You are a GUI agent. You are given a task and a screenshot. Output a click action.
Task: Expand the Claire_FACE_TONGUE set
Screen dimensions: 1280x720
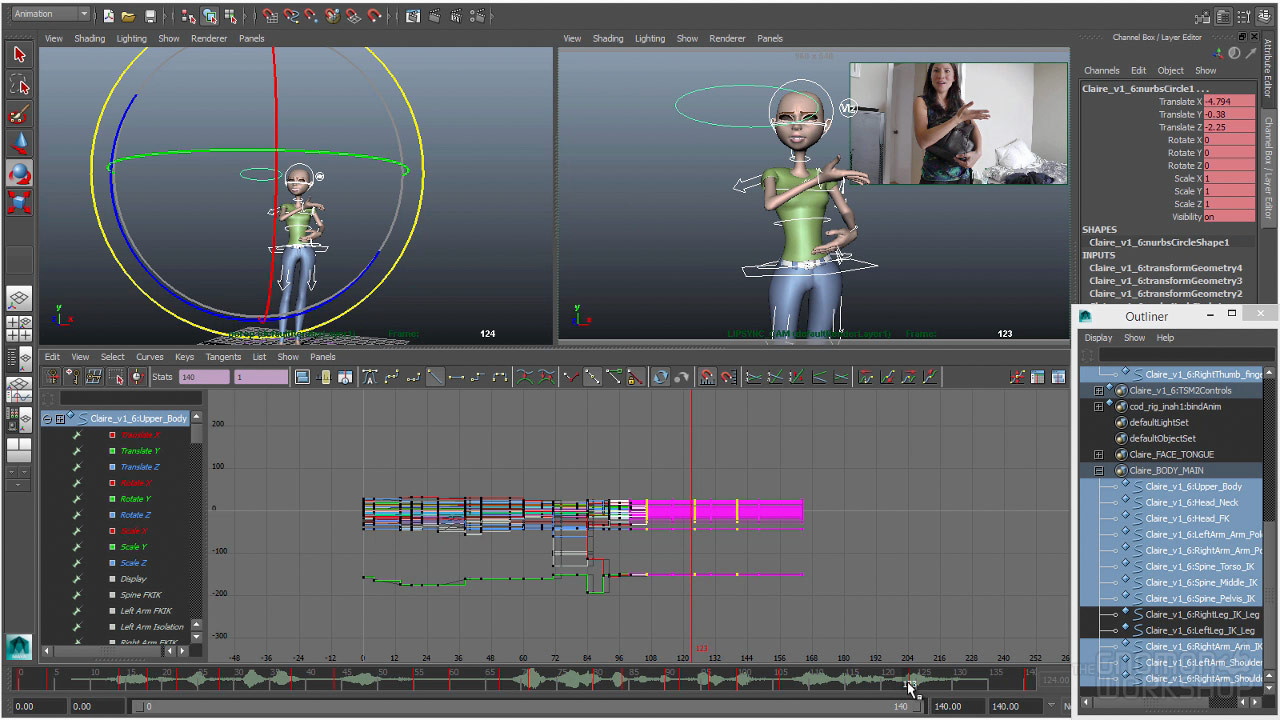[1098, 455]
